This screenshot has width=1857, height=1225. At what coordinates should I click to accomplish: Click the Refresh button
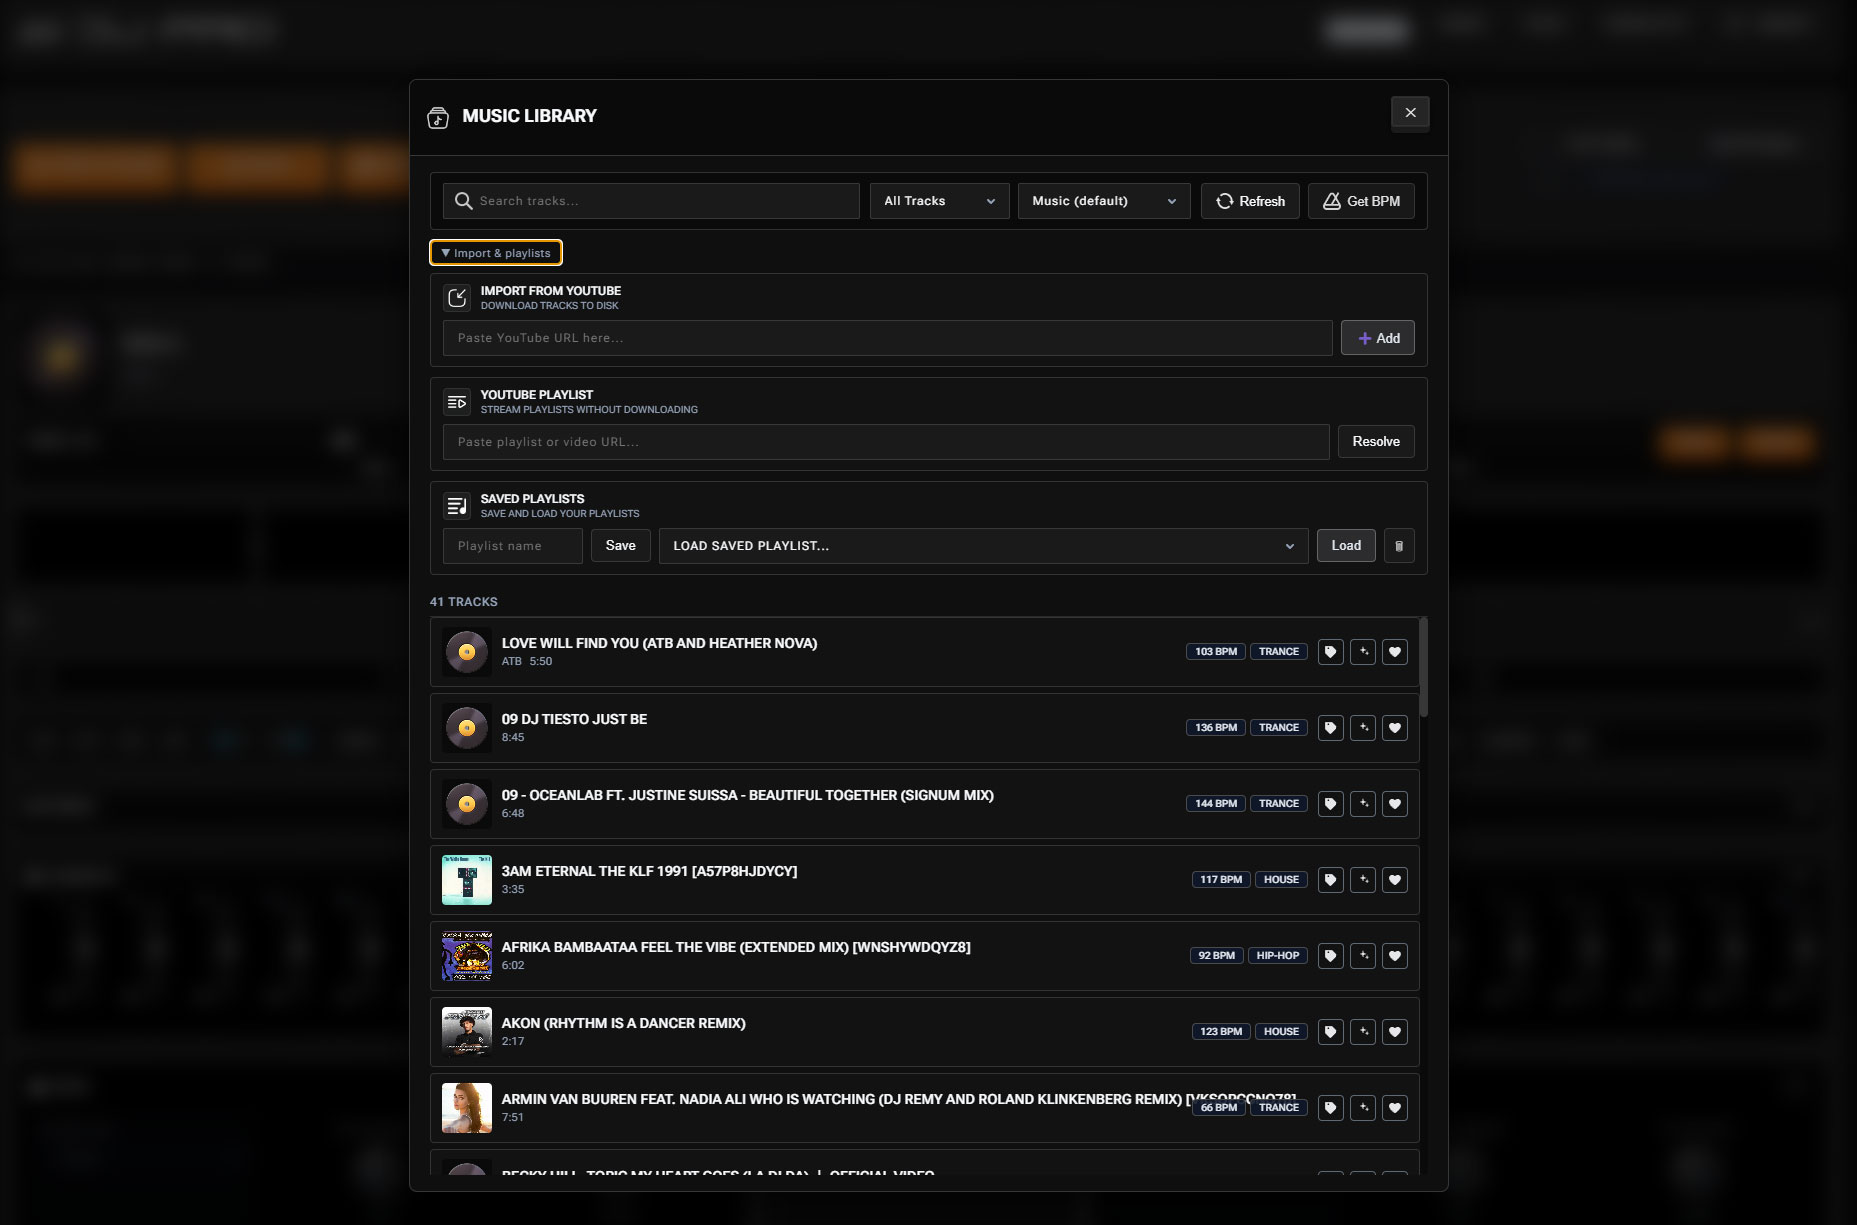point(1250,201)
